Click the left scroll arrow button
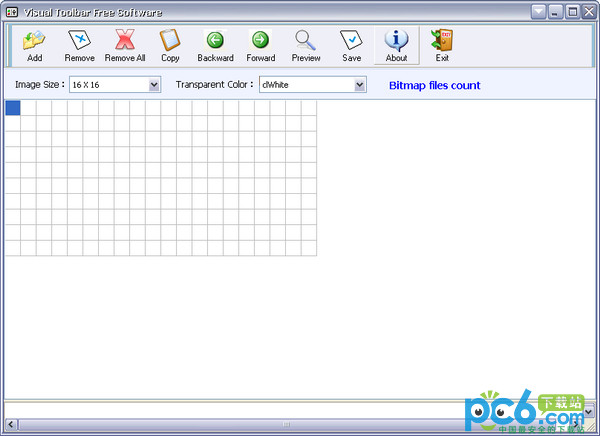Viewport: 600px width, 436px height. coord(11,424)
